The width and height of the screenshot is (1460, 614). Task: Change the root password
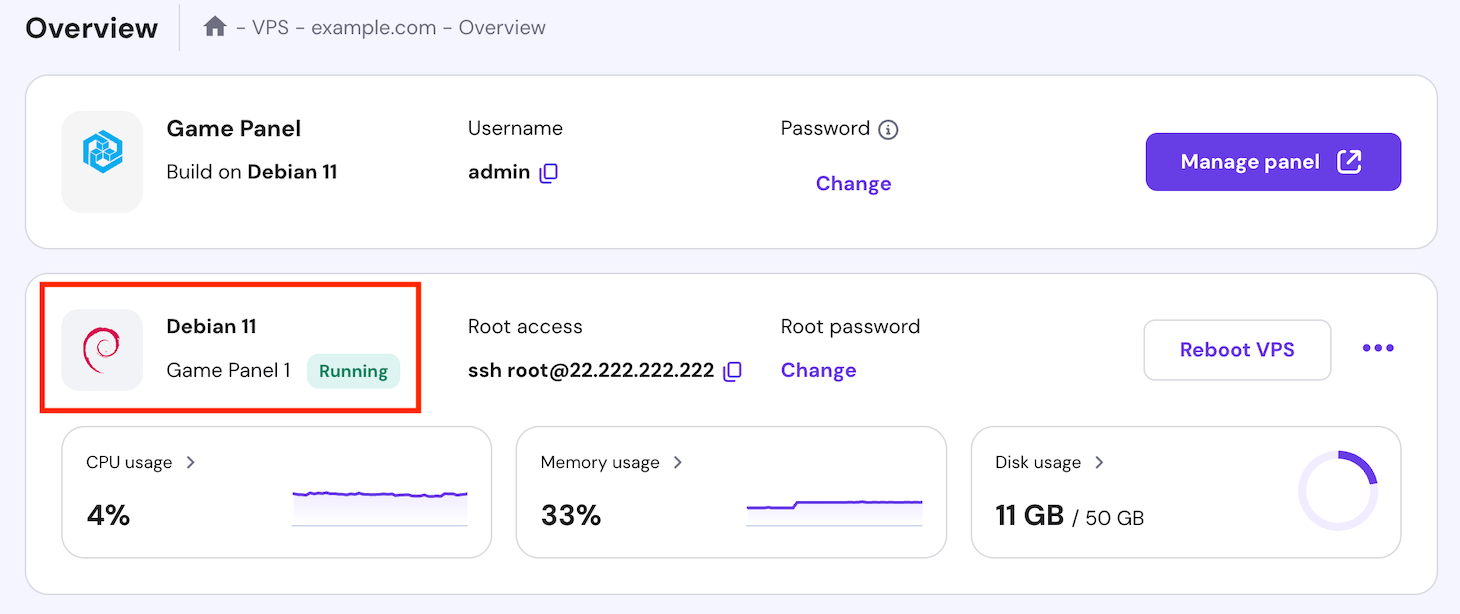pos(818,370)
